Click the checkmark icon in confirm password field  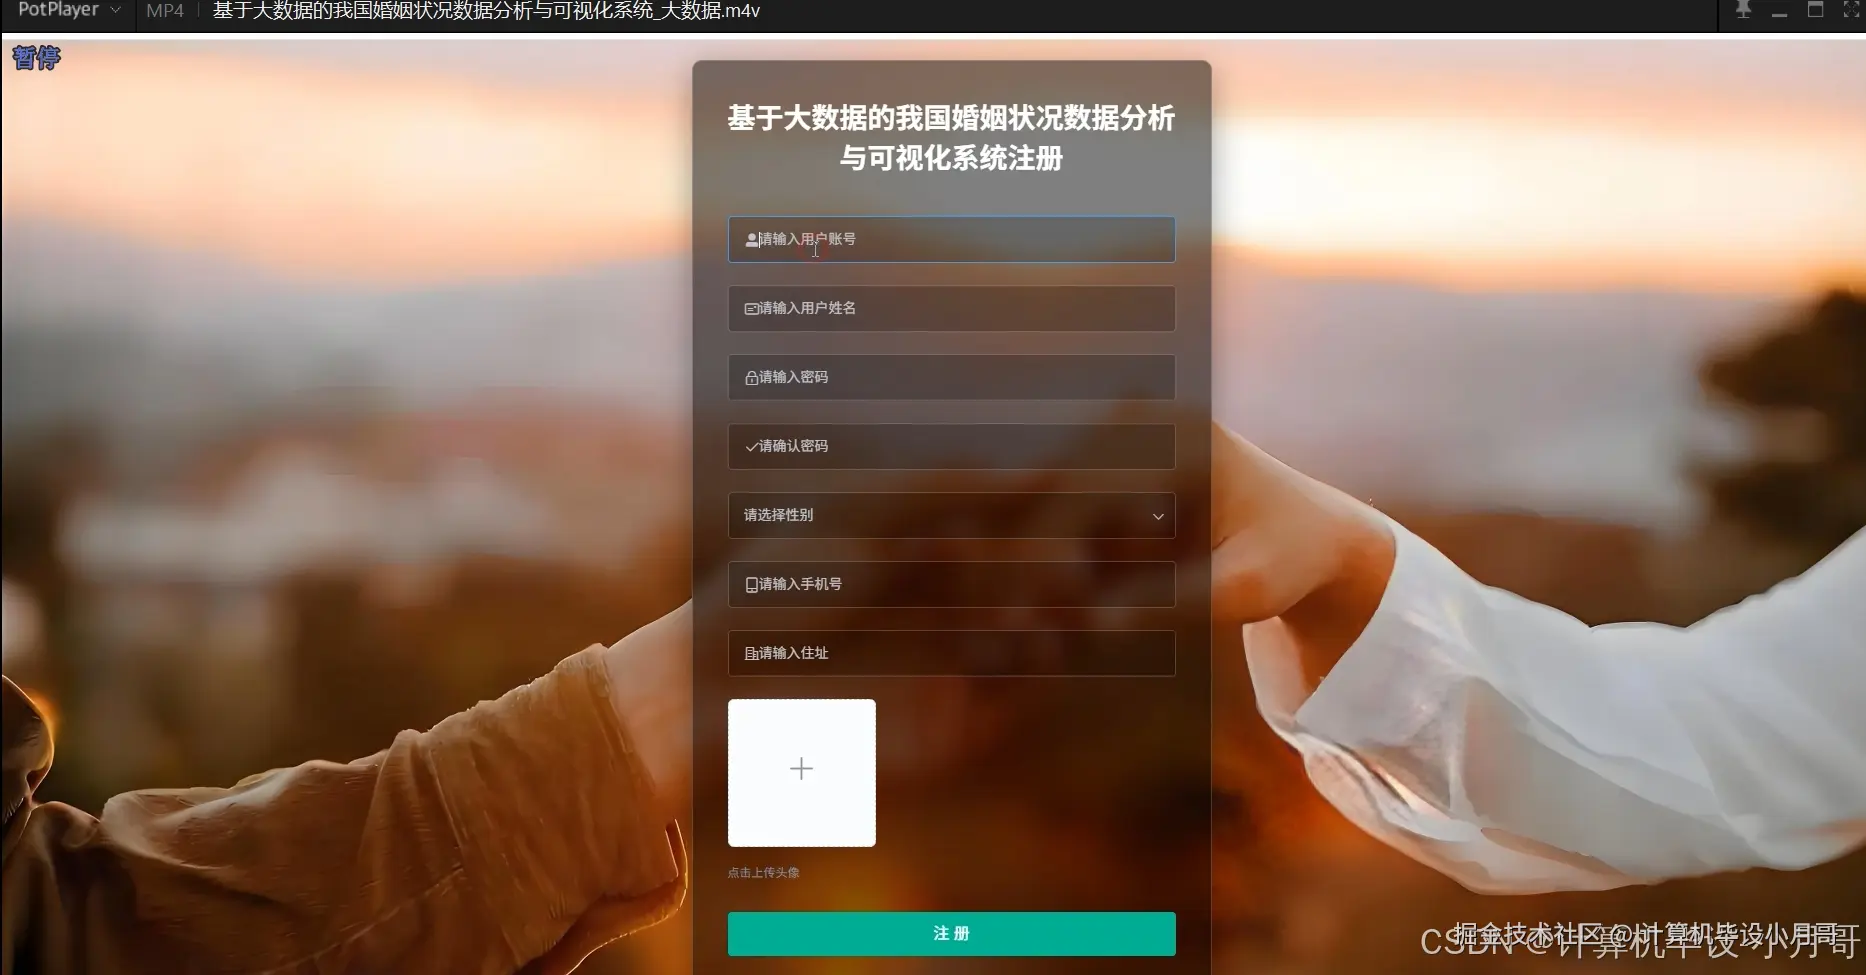coord(751,446)
